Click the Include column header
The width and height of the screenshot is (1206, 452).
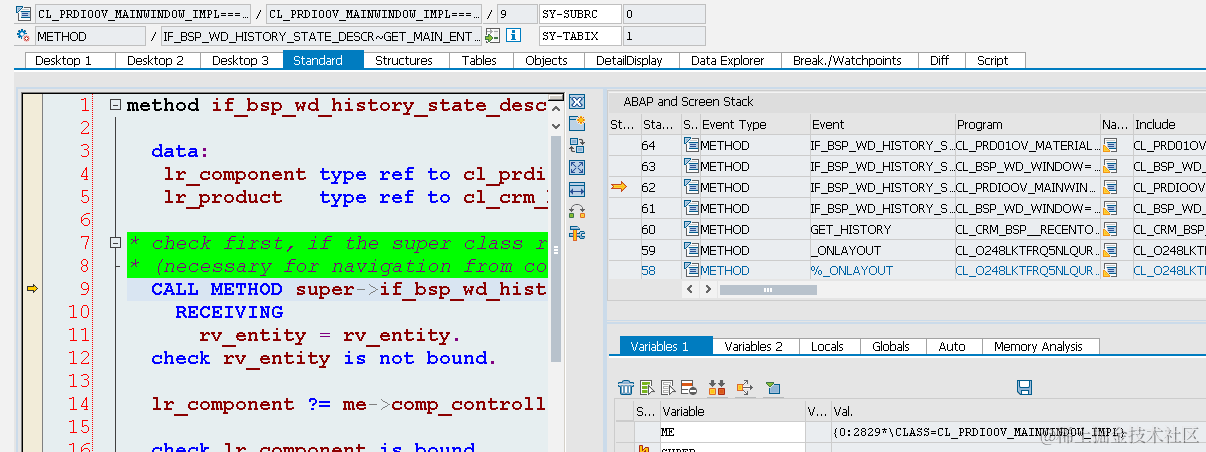coord(1168,125)
